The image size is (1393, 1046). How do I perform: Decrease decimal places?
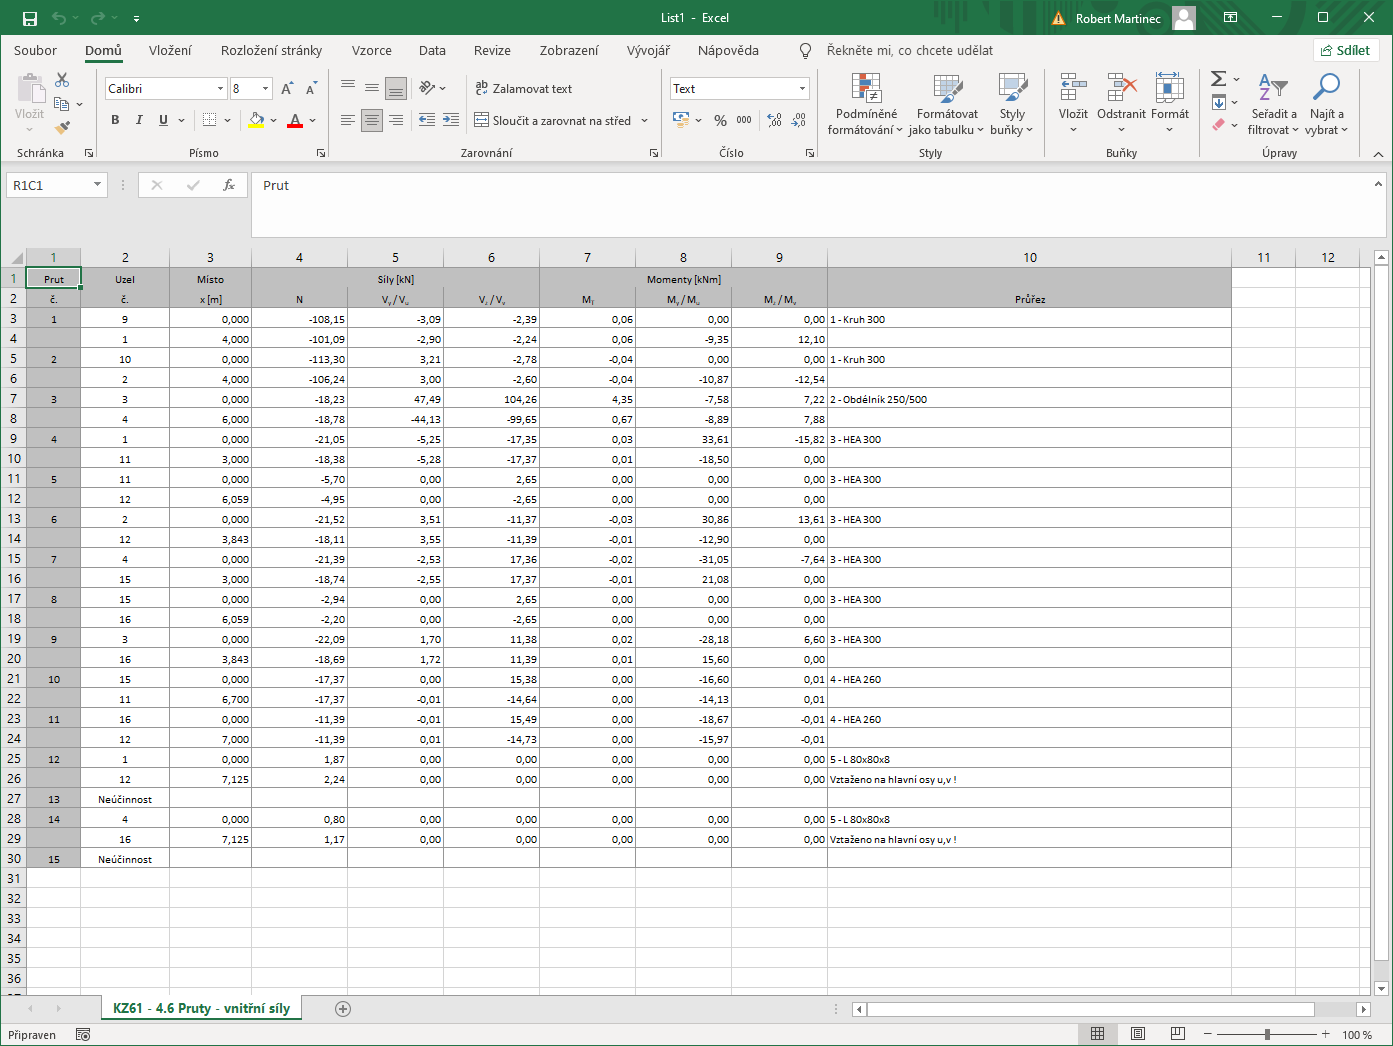point(799,120)
